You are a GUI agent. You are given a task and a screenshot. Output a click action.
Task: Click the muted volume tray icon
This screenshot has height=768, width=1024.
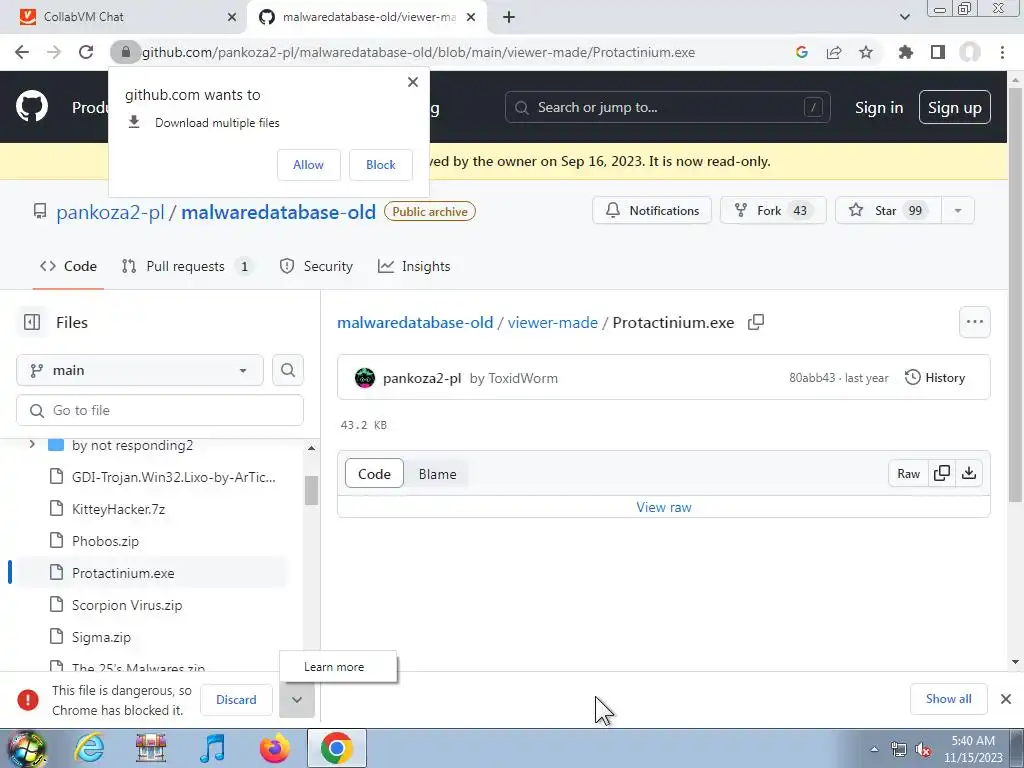pos(923,749)
